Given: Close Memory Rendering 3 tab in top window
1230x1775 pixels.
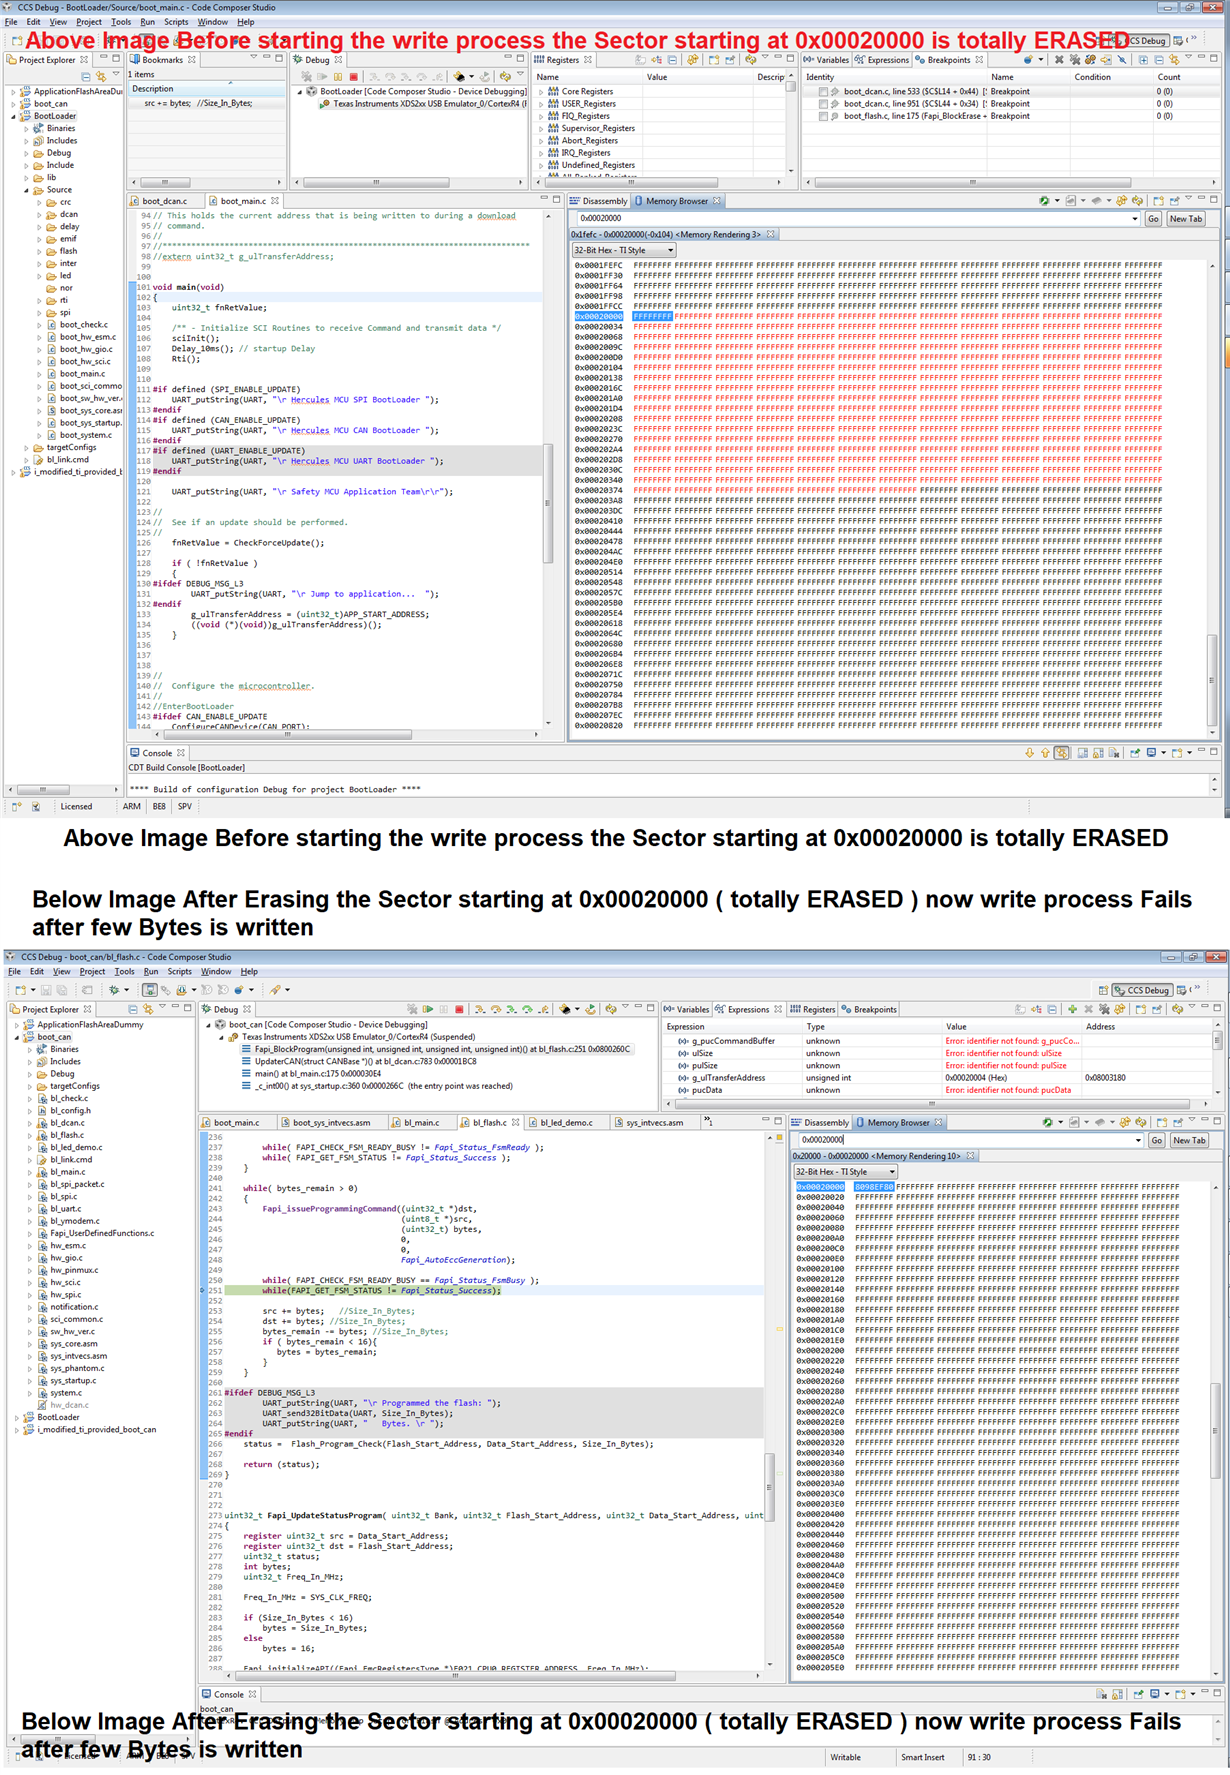Looking at the screenshot, I should pos(771,234).
